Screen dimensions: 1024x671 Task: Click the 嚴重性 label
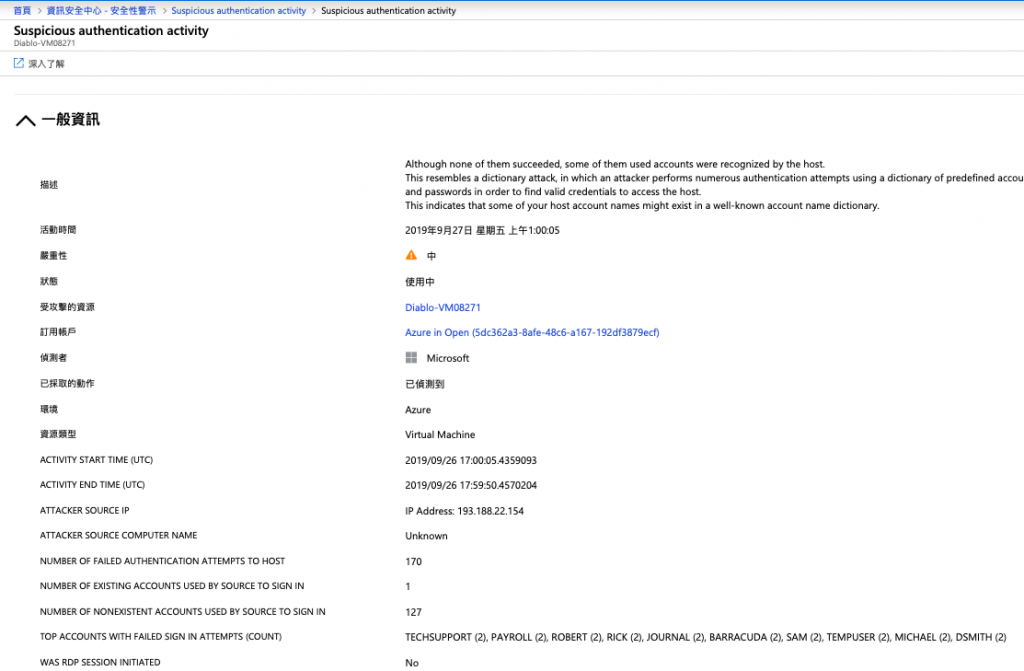(54, 255)
